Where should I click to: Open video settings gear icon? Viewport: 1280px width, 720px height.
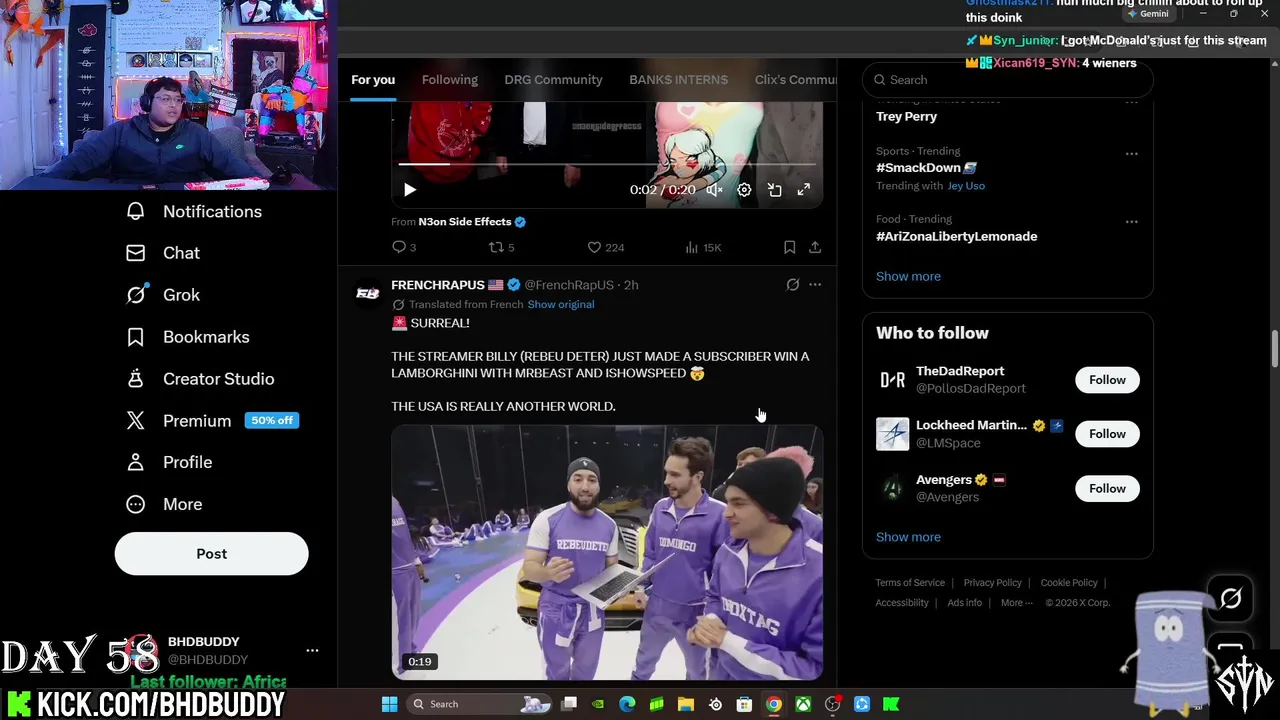coord(744,189)
